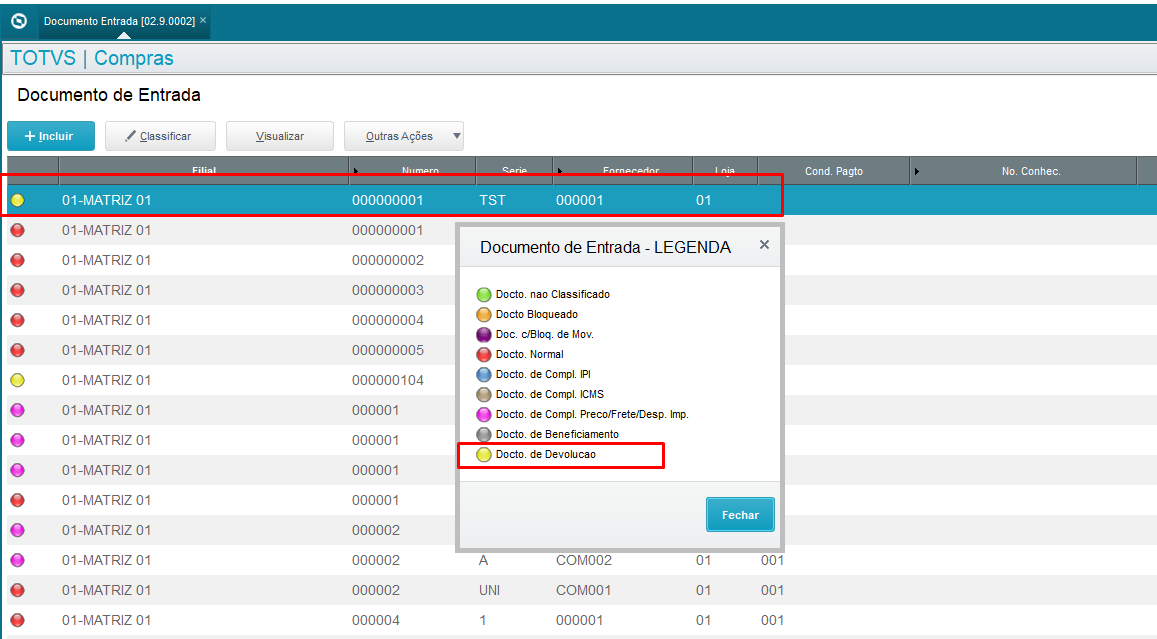Click the Incluir button
This screenshot has width=1157, height=639.
point(51,136)
